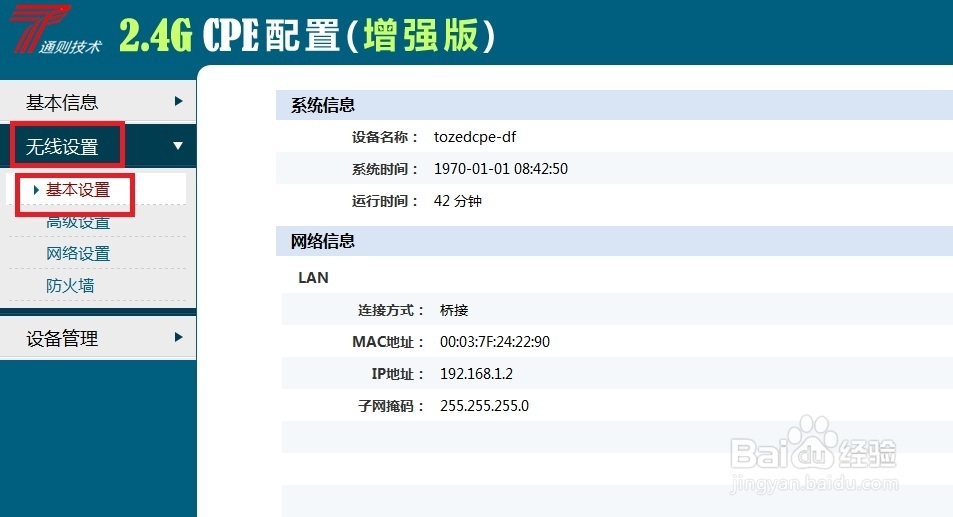953x517 pixels.
Task: Click the MAC地址 label
Action: click(x=388, y=342)
